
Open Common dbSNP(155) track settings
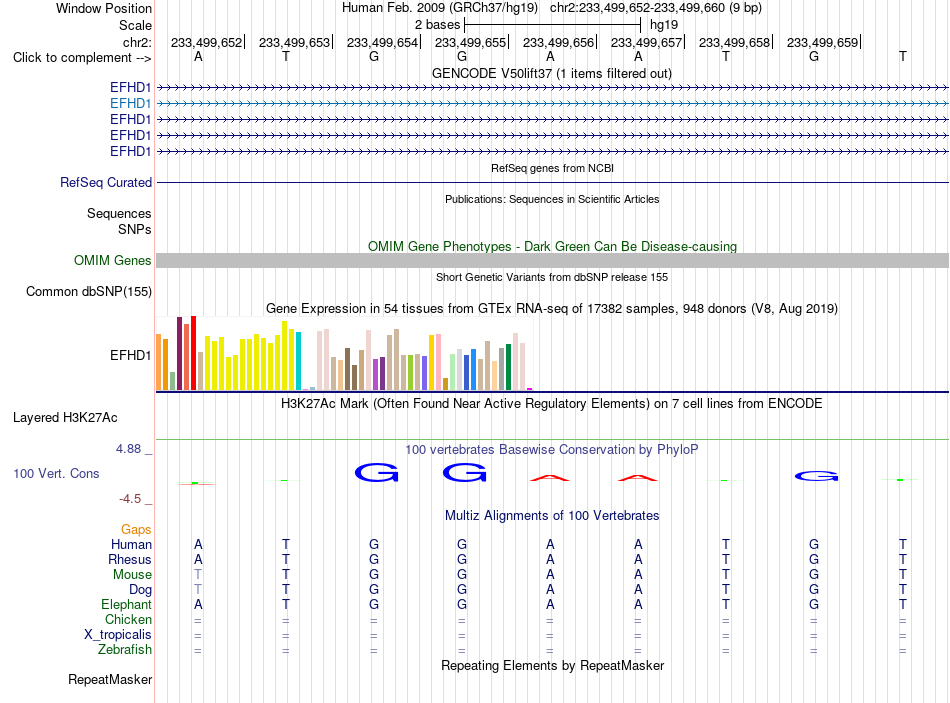pos(89,292)
